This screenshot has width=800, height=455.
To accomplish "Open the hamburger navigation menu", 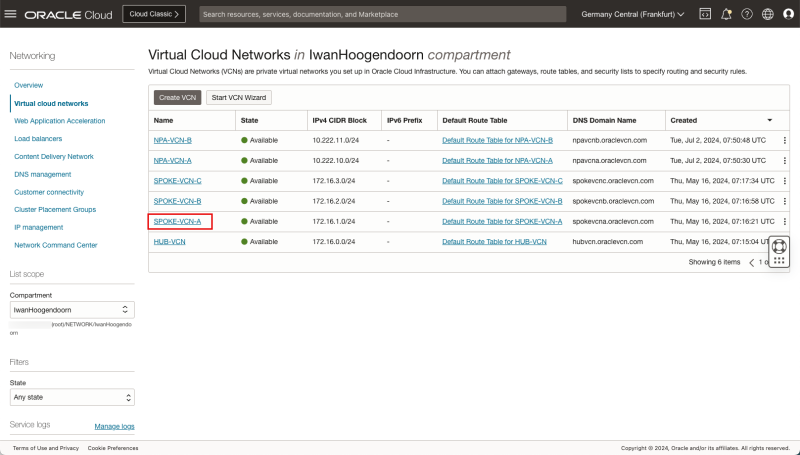I will pyautogui.click(x=11, y=14).
